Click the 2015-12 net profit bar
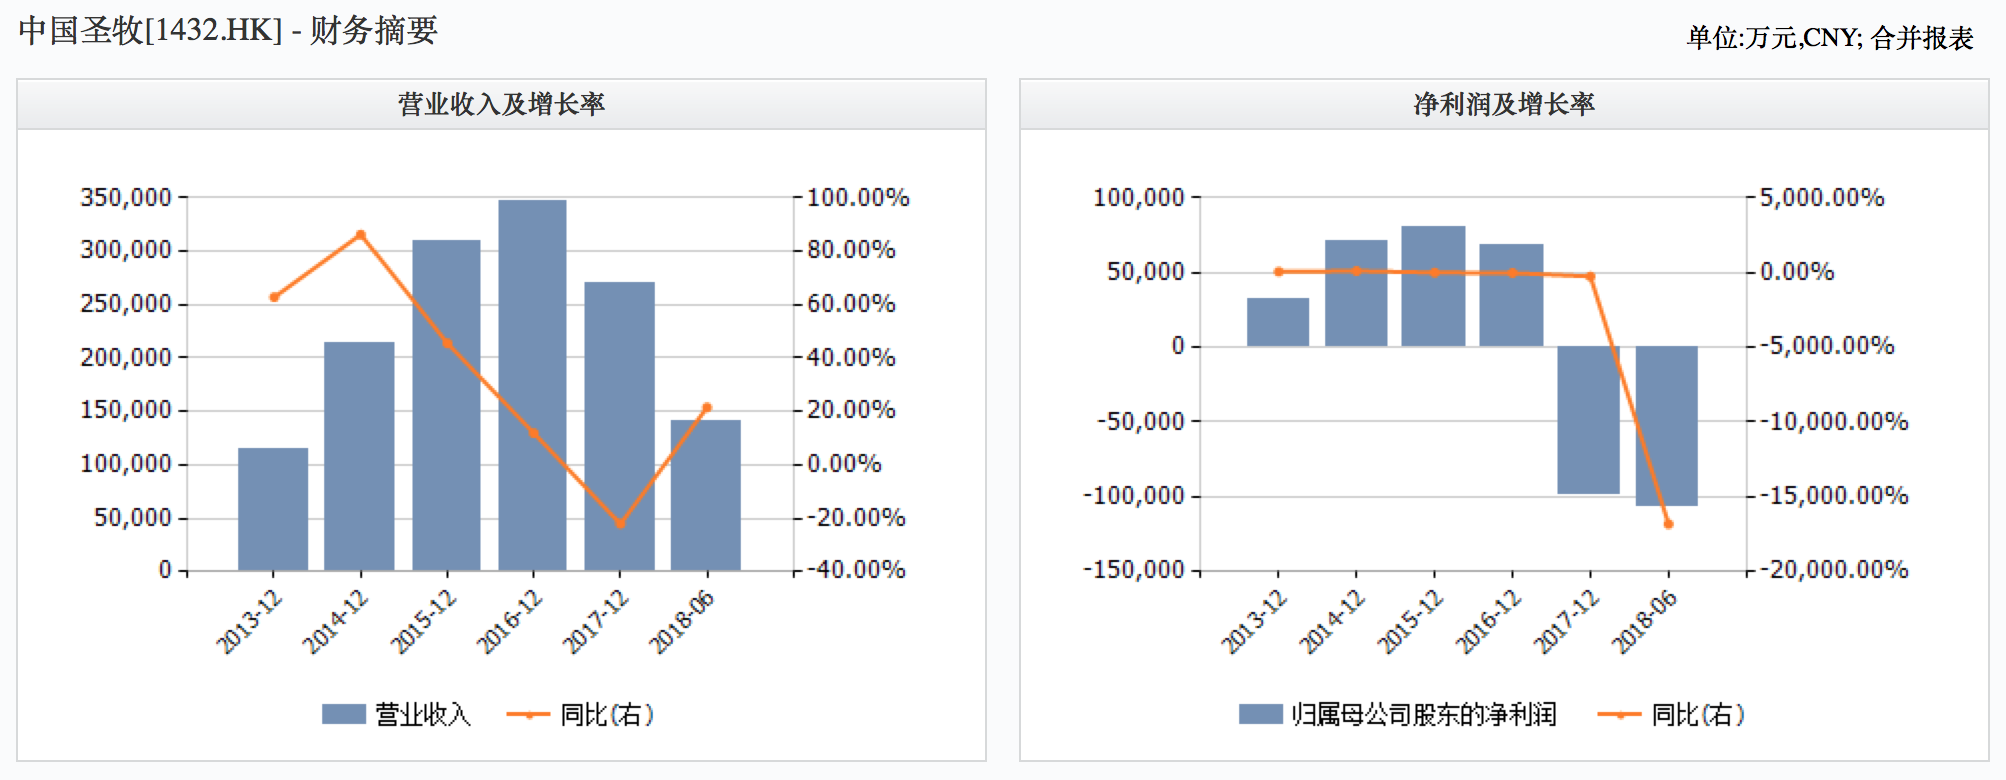Viewport: 2006px width, 780px height. [1433, 286]
